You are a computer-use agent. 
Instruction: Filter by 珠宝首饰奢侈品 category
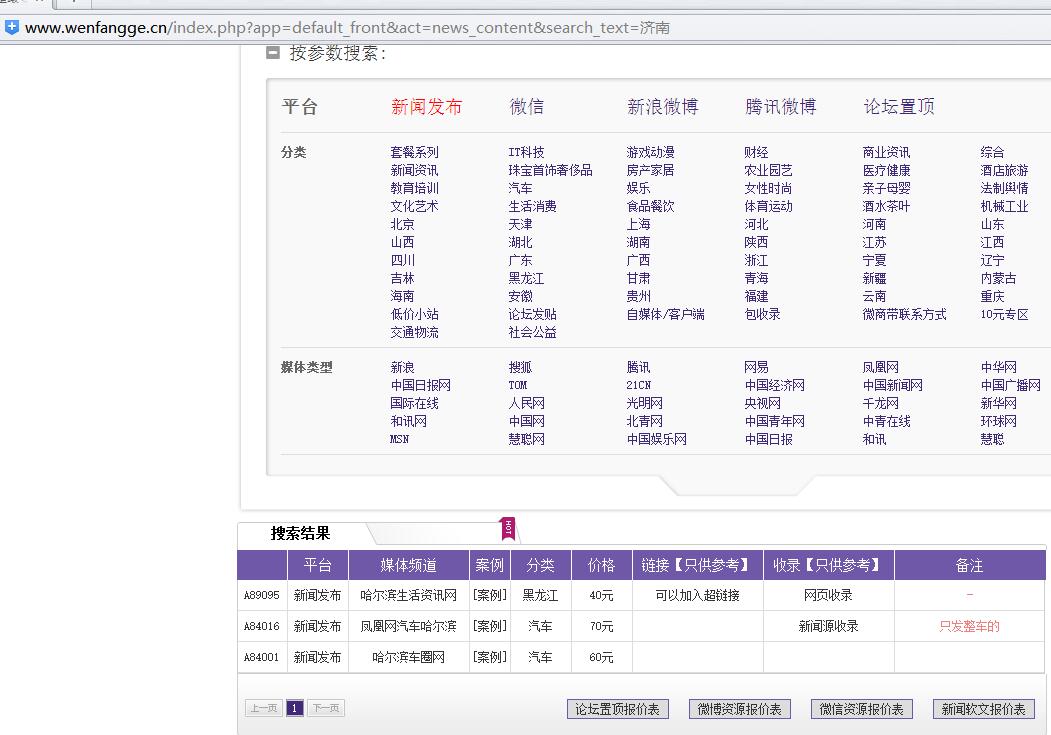(x=550, y=170)
